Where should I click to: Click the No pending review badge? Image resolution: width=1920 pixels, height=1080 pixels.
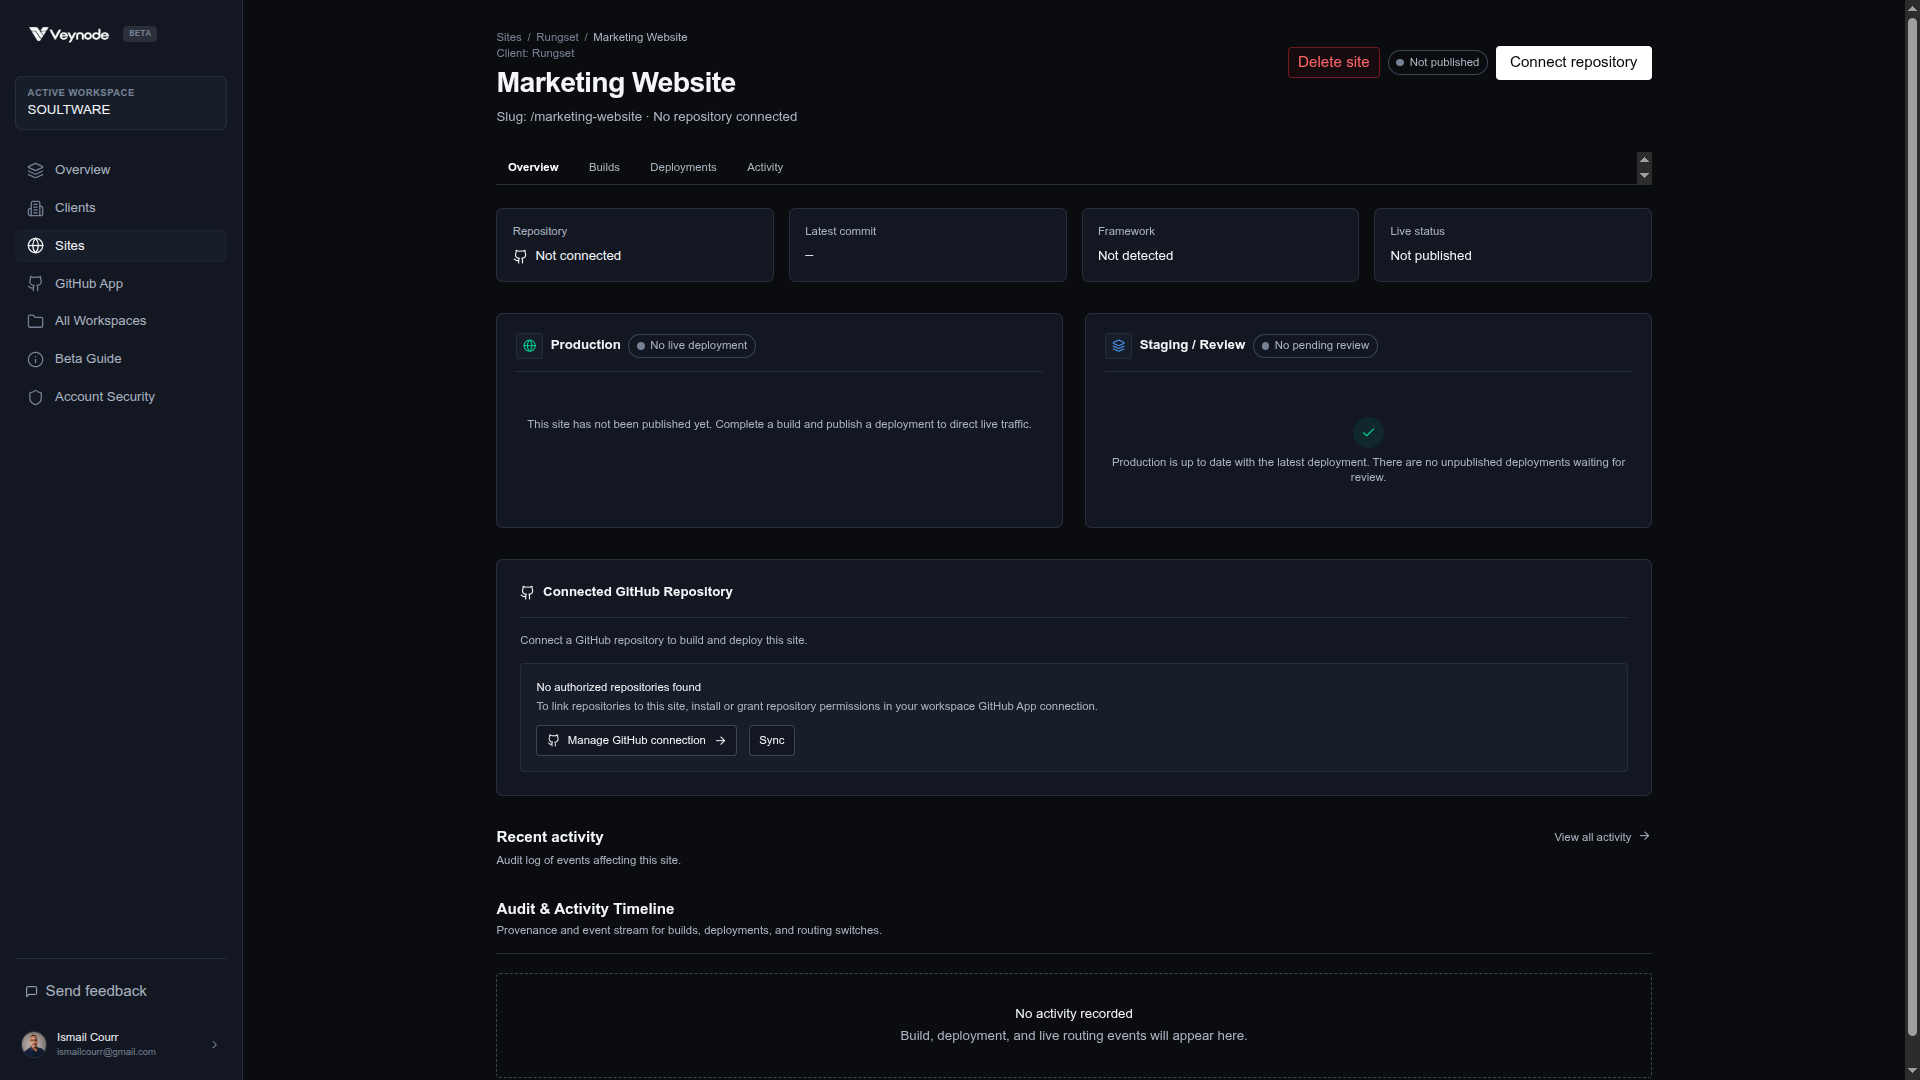point(1315,346)
